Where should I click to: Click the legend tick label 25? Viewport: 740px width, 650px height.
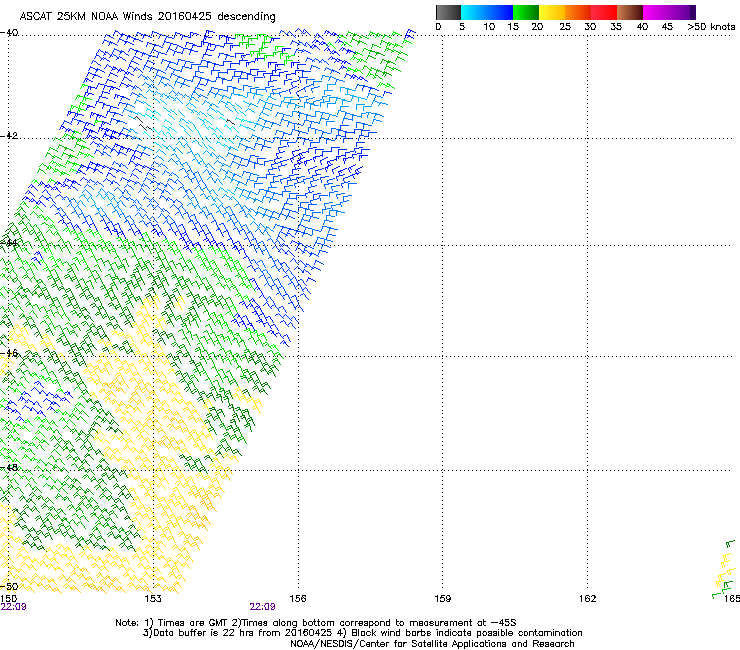coord(565,27)
